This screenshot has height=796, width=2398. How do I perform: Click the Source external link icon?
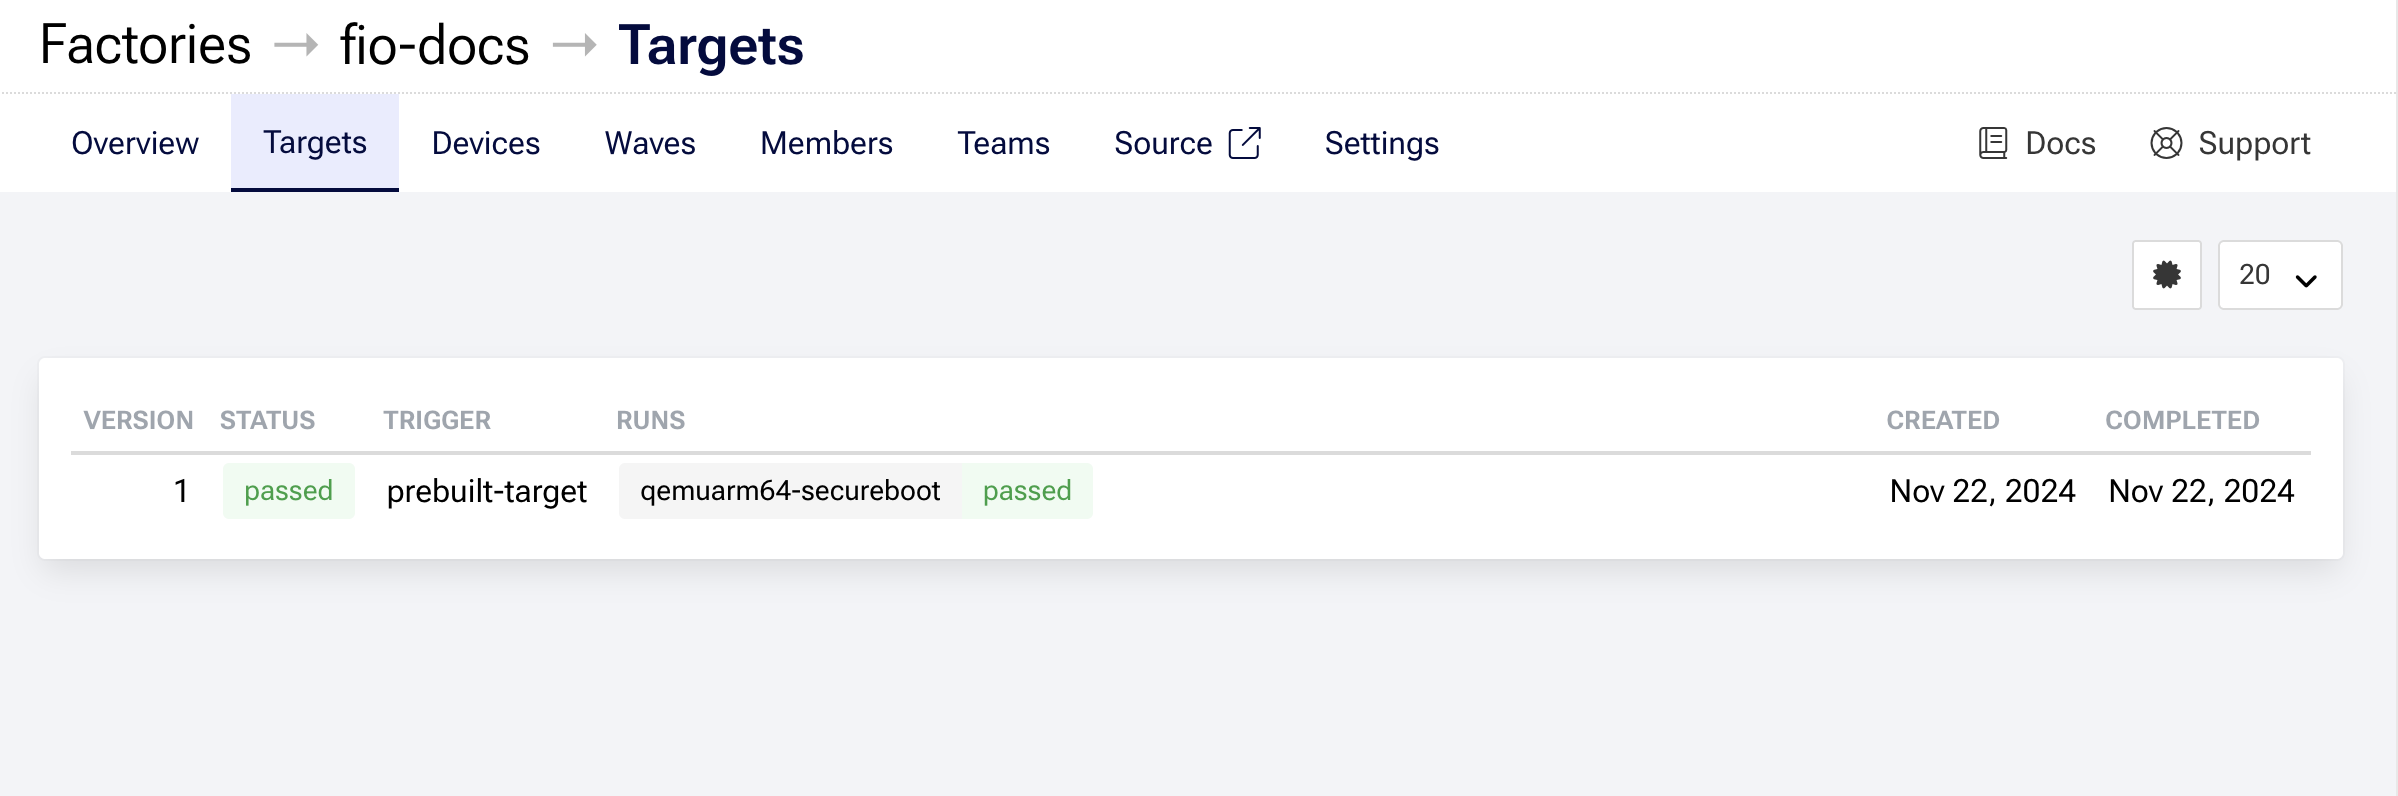click(1244, 143)
